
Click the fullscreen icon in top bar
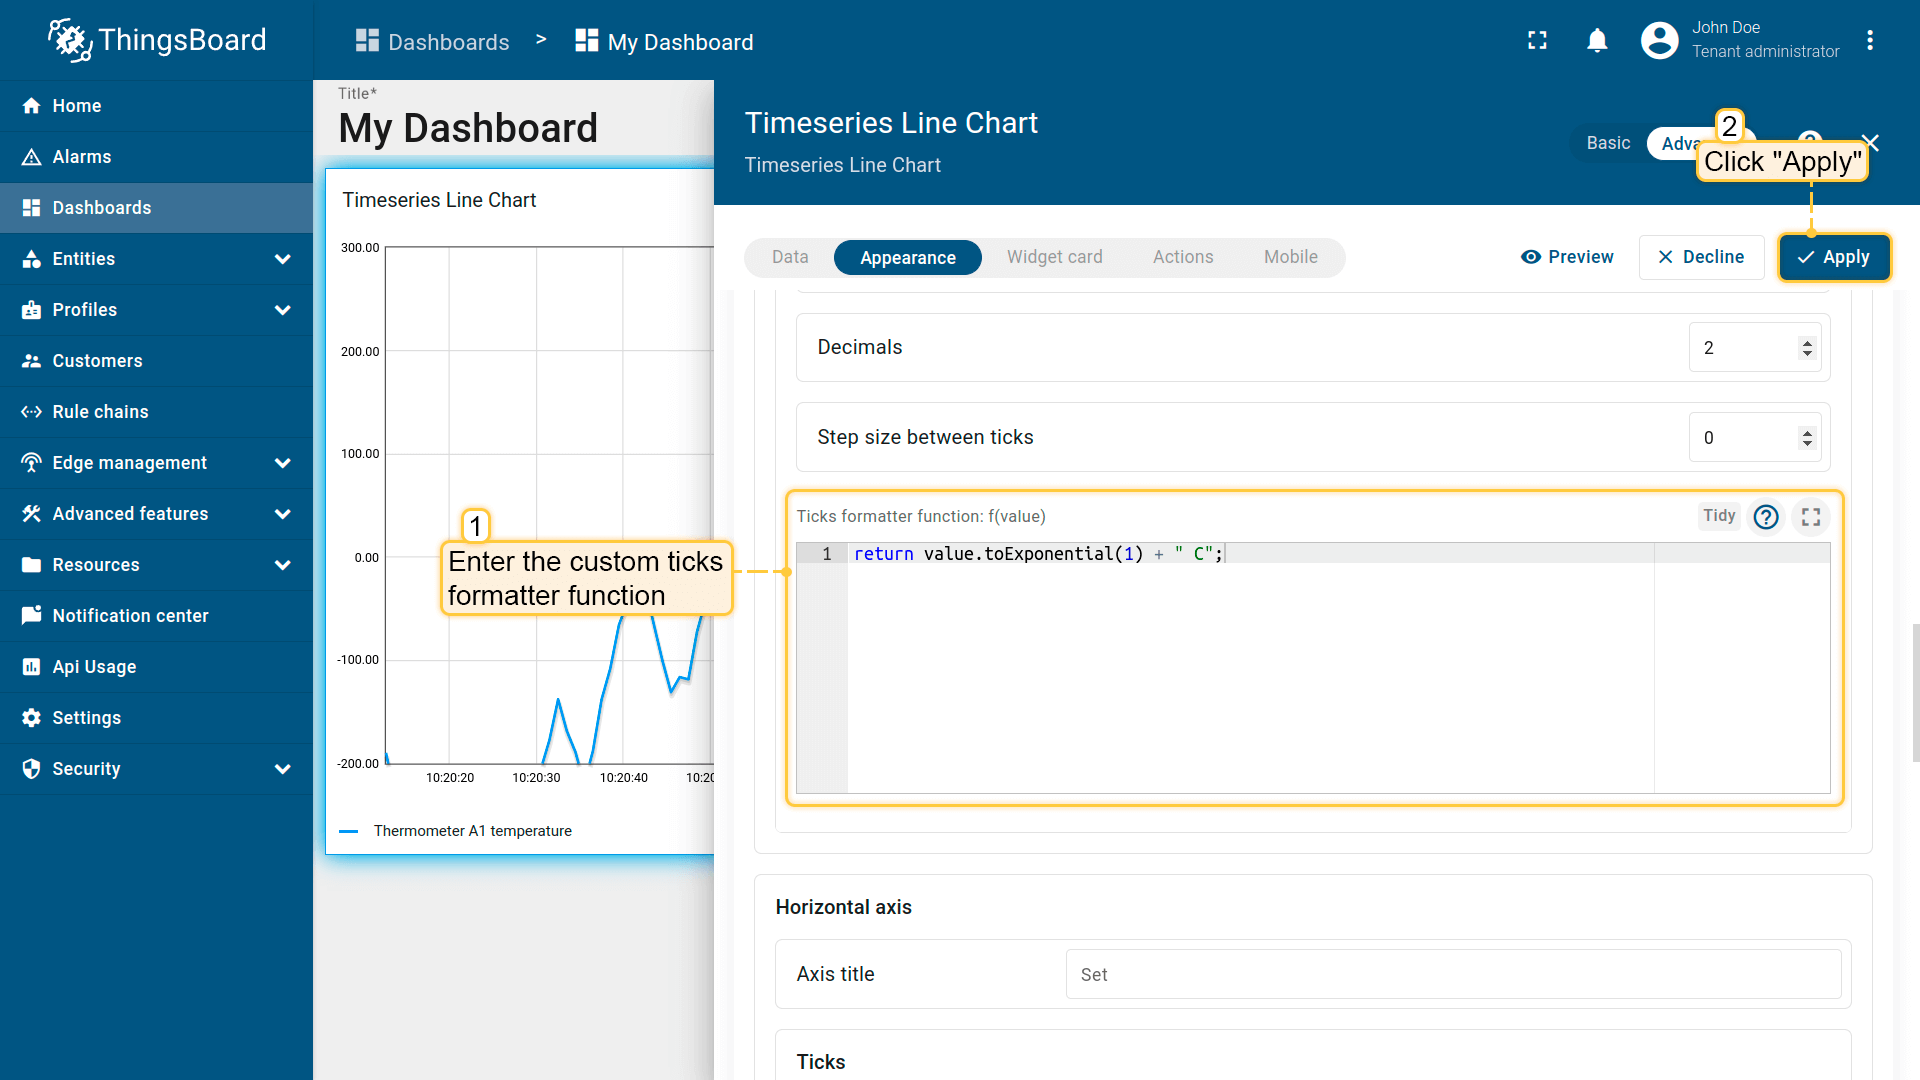(1537, 41)
